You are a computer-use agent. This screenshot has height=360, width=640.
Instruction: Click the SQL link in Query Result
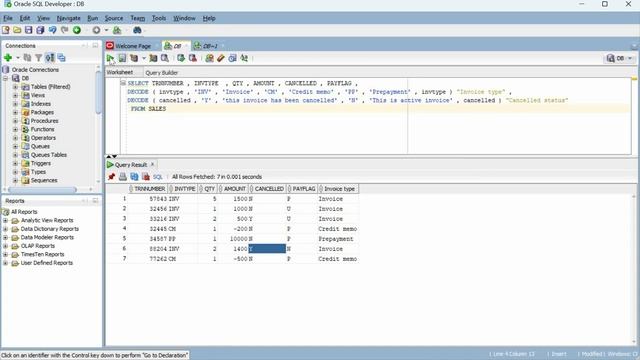click(158, 177)
